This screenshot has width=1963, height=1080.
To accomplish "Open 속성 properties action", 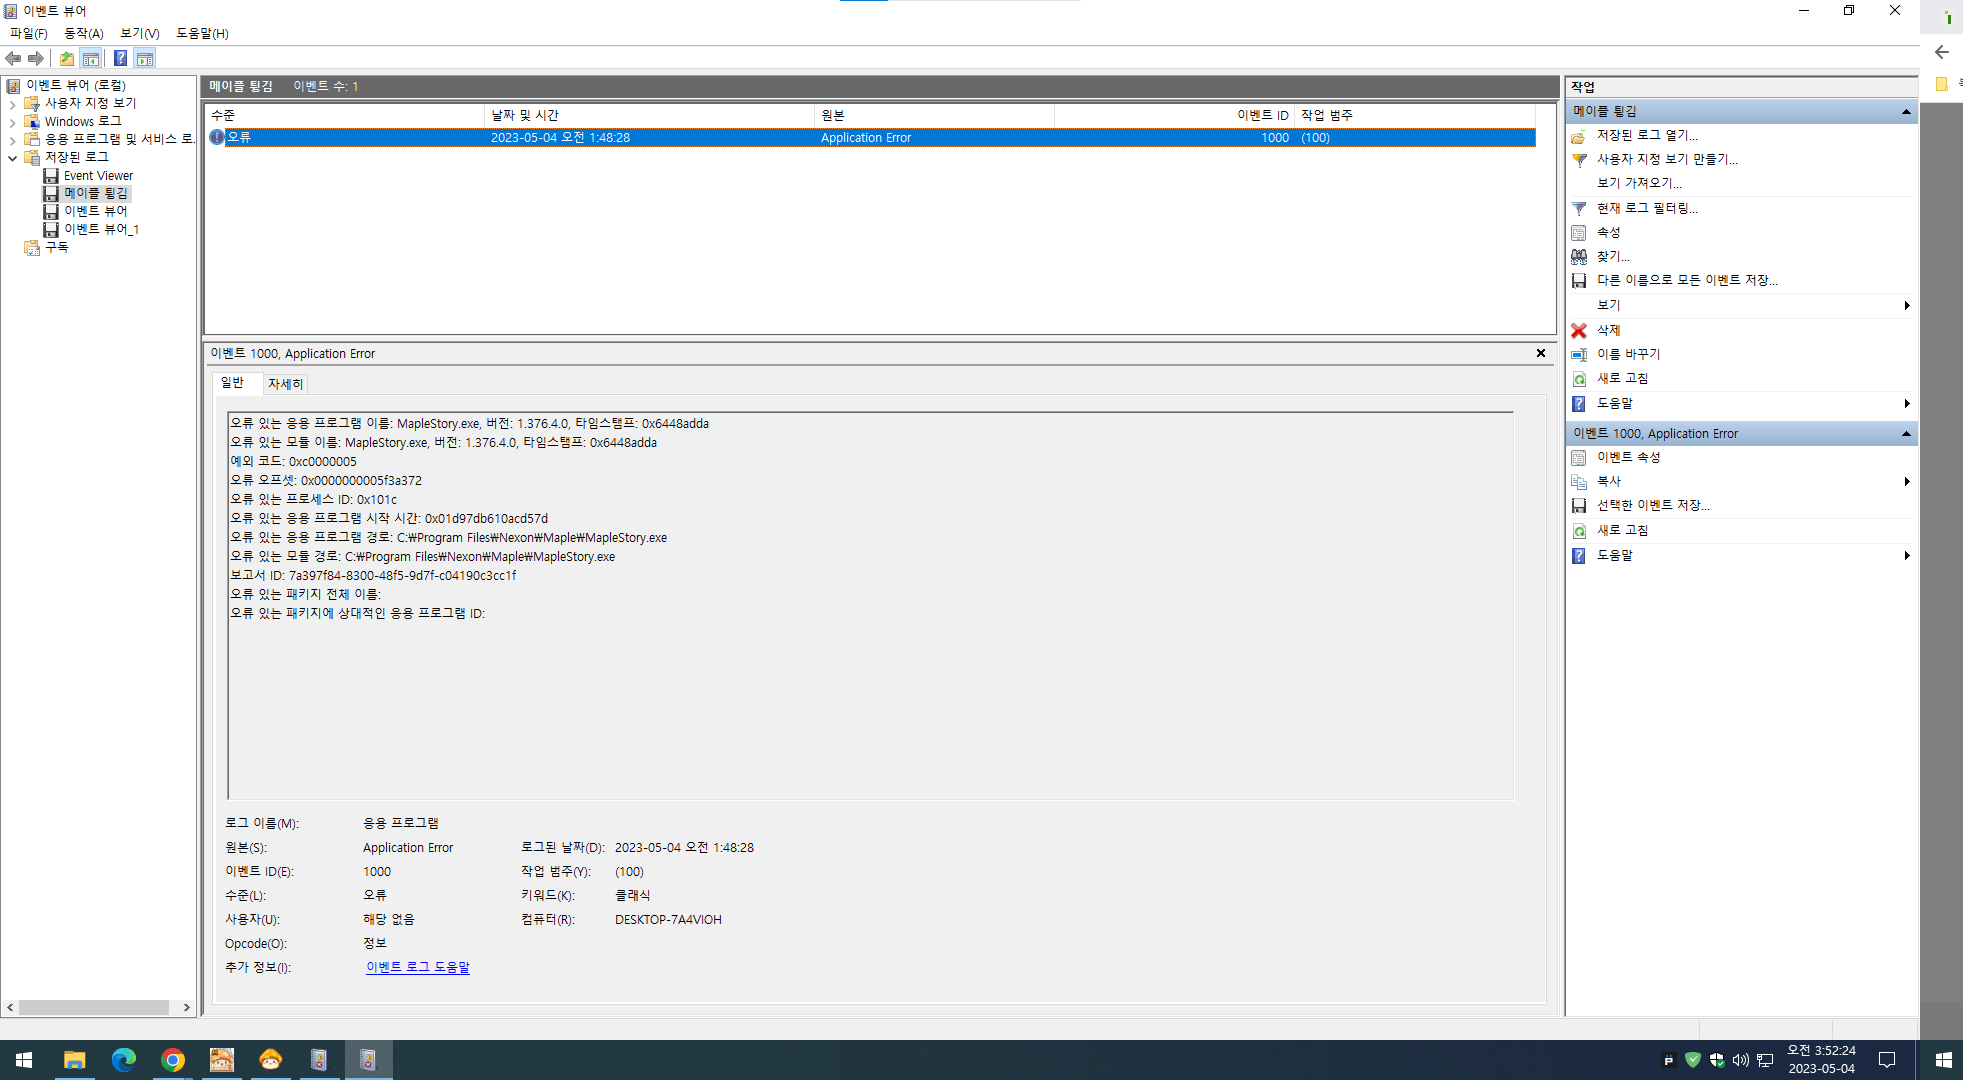I will click(x=1608, y=232).
